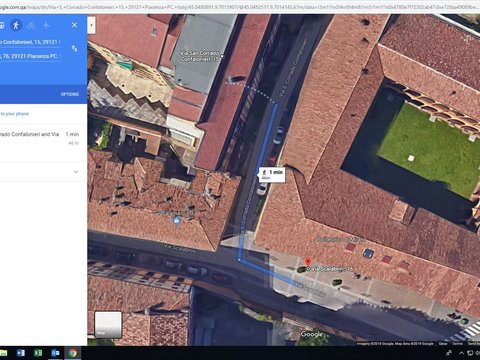Show hidden system tray icons
Image resolution: width=480 pixels, height=360 pixels.
461,353
